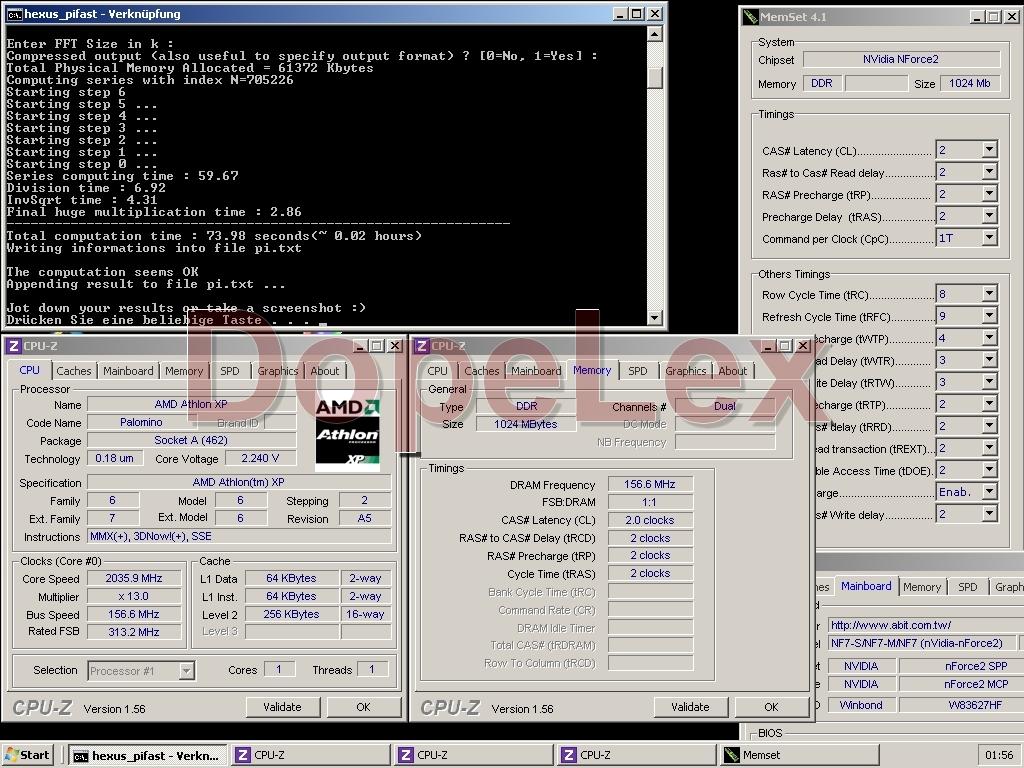Click the AMD Athlon XP logo image
The width and height of the screenshot is (1024, 768).
(347, 432)
